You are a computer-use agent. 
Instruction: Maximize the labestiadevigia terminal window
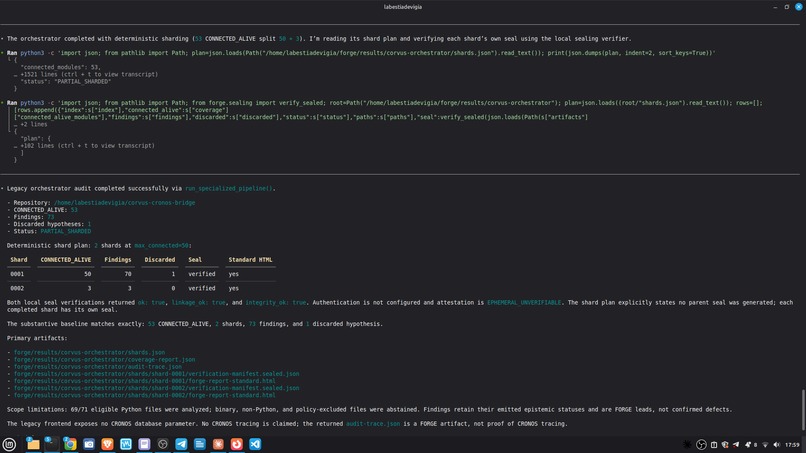coord(786,7)
